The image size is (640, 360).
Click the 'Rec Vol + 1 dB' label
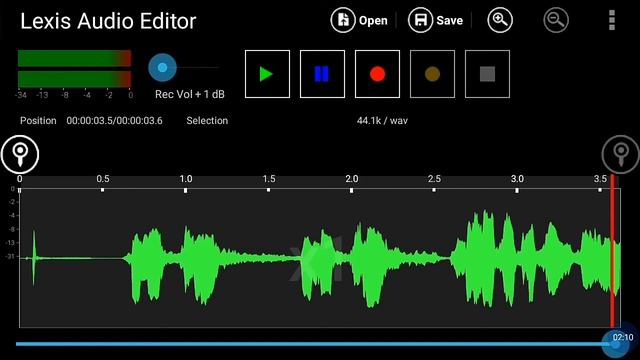(190, 94)
